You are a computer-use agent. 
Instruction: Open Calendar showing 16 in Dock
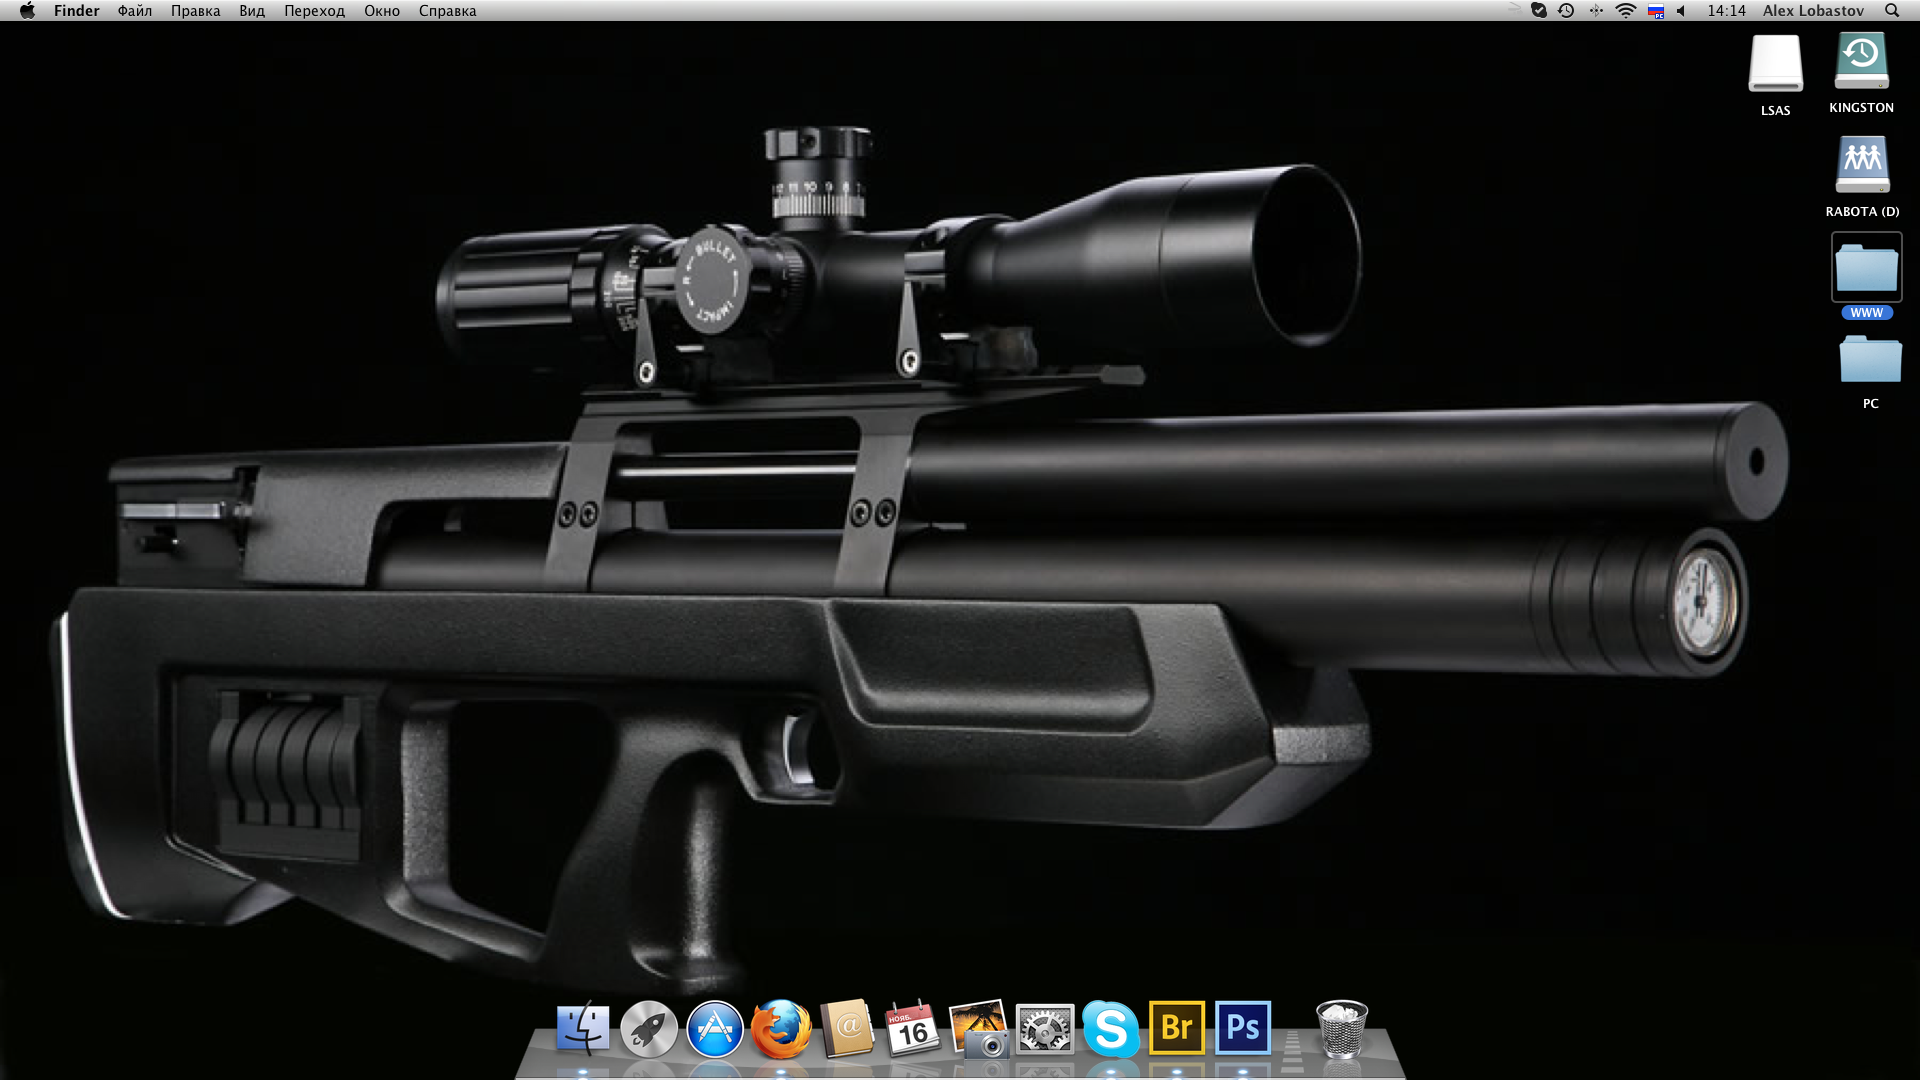912,1029
